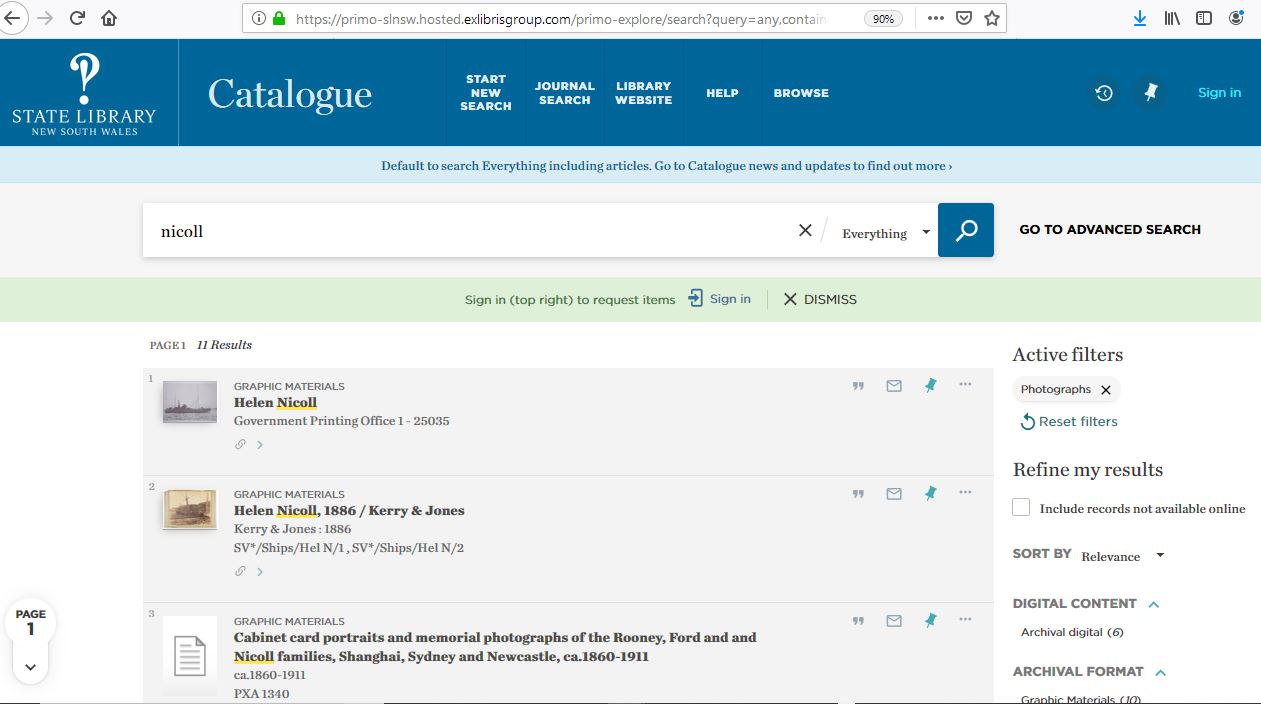Clear the search box with the X icon

coord(805,231)
